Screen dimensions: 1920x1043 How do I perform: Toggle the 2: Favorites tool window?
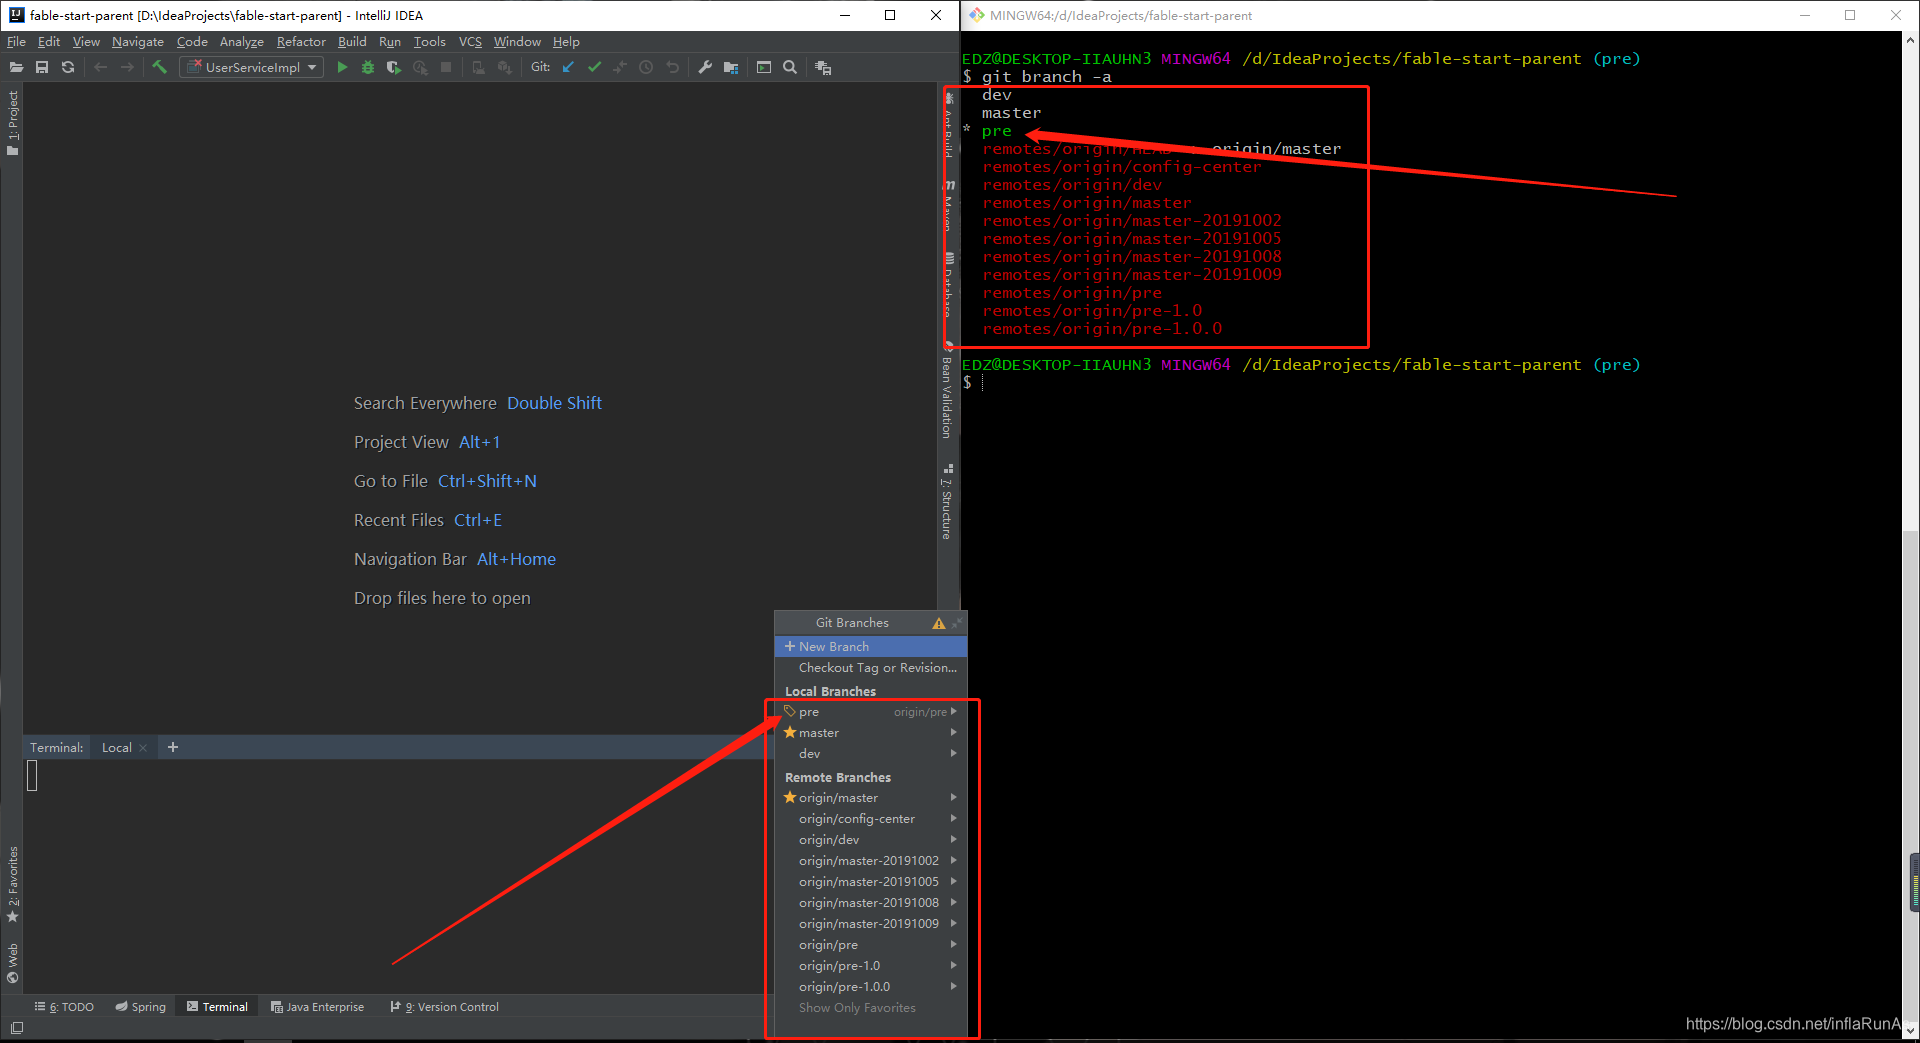click(x=13, y=884)
